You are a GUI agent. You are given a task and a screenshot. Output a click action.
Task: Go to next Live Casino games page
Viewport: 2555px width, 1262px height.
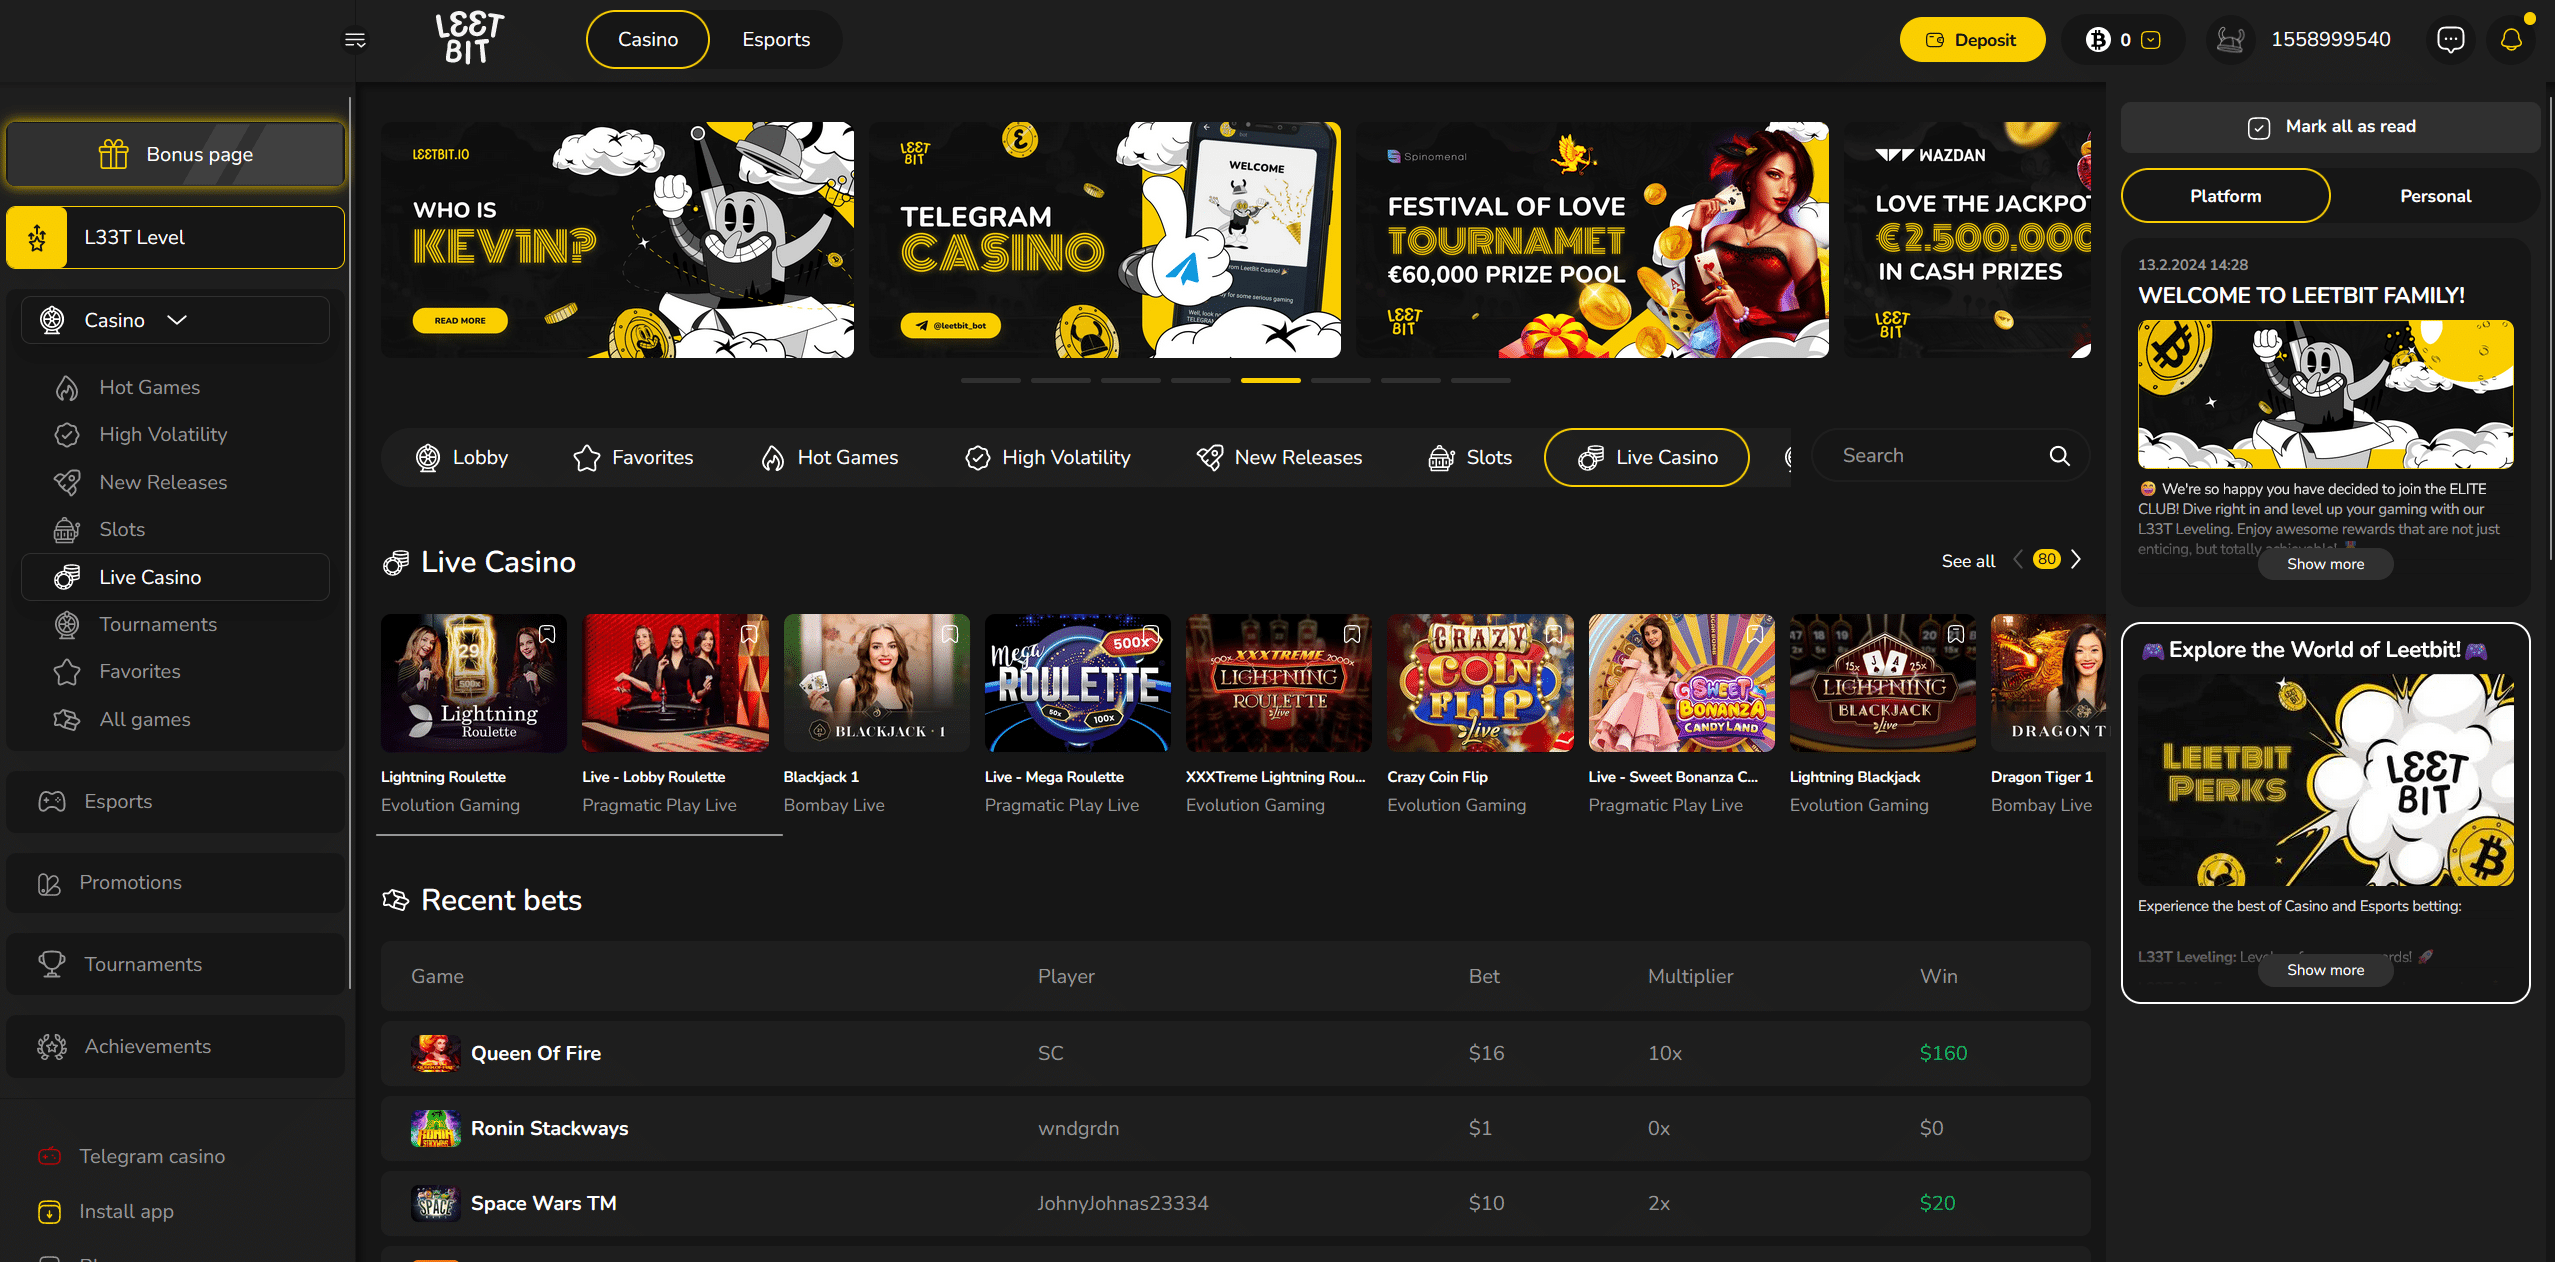pyautogui.click(x=2076, y=560)
